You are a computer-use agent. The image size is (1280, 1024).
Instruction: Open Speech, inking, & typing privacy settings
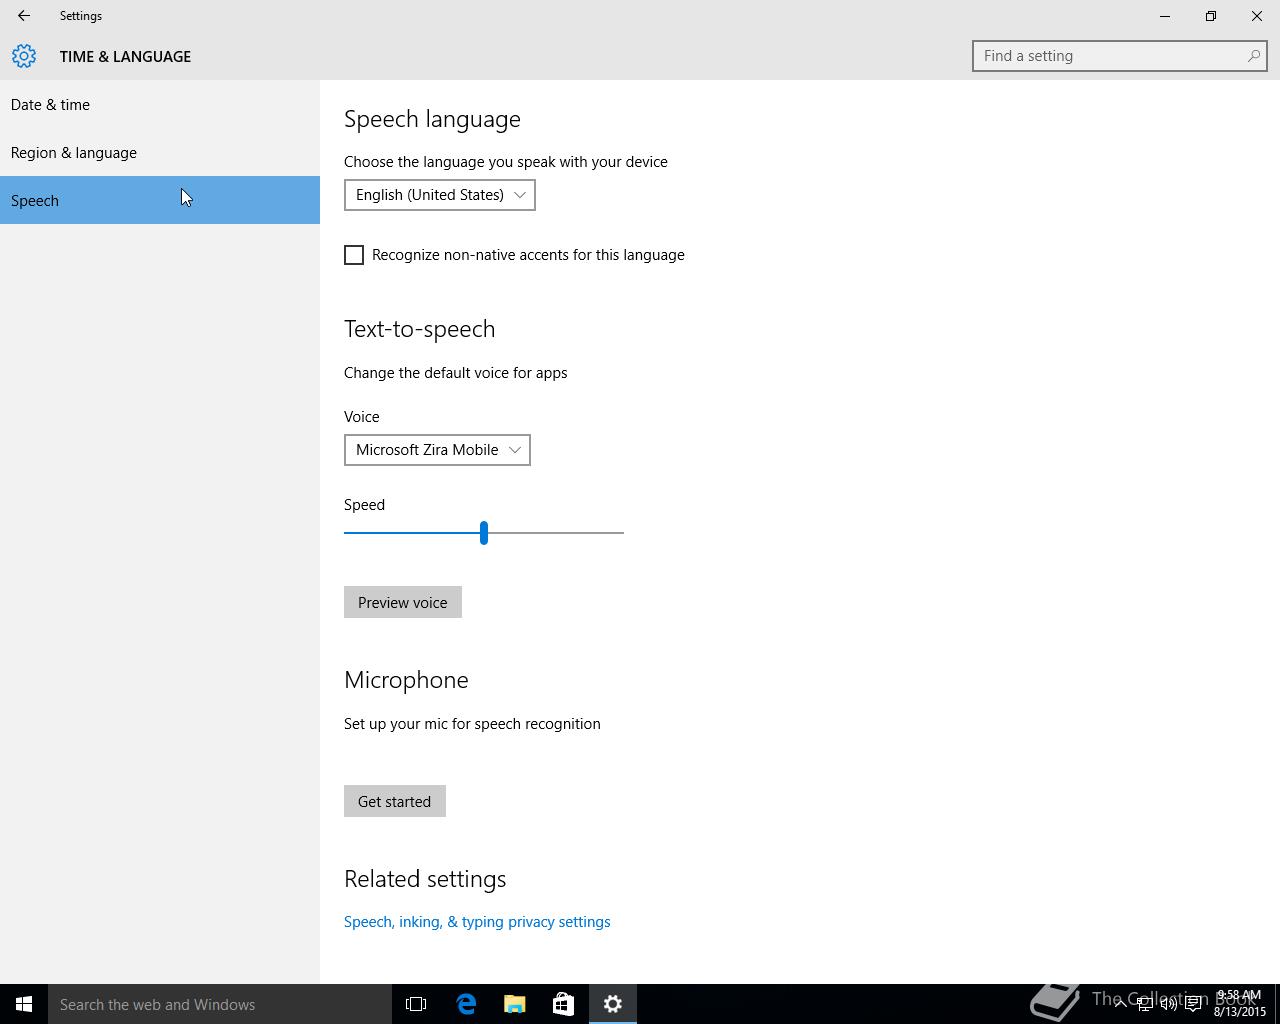477,922
